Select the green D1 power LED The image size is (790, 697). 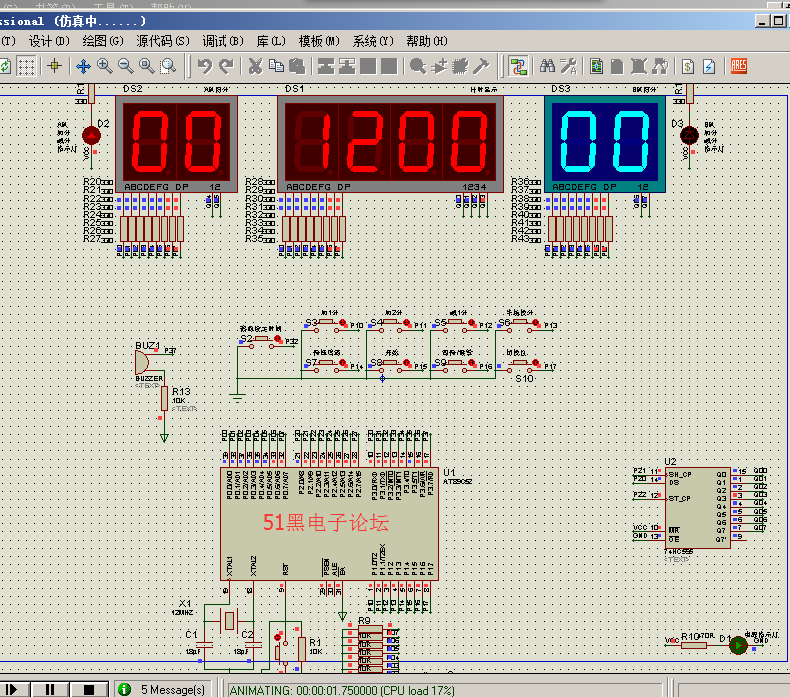tap(738, 645)
